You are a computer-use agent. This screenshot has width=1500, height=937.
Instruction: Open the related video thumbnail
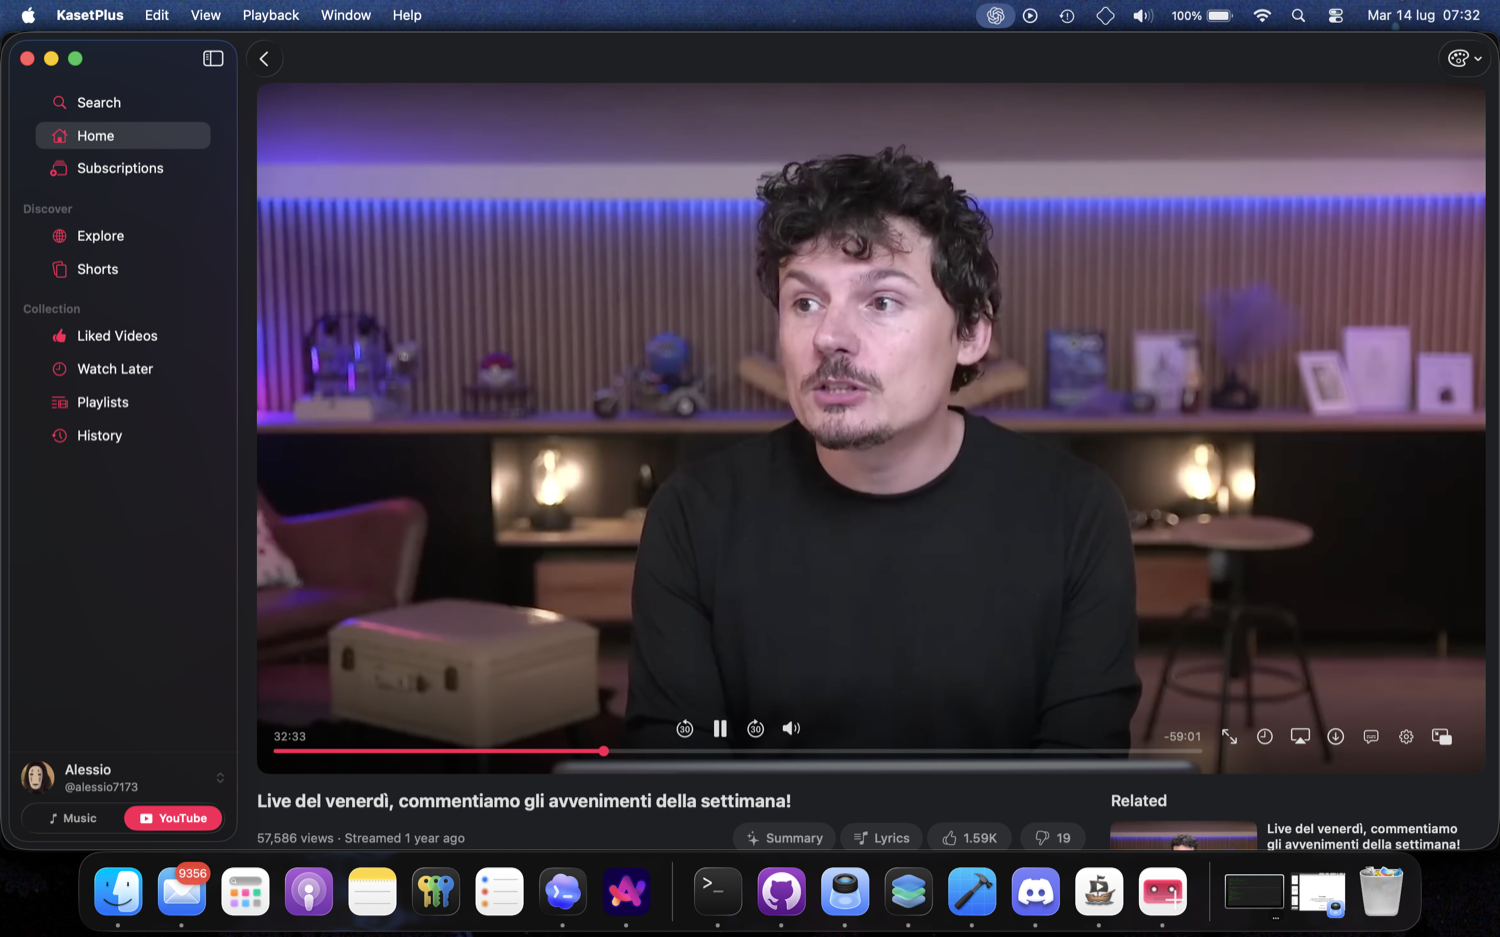(1183, 836)
